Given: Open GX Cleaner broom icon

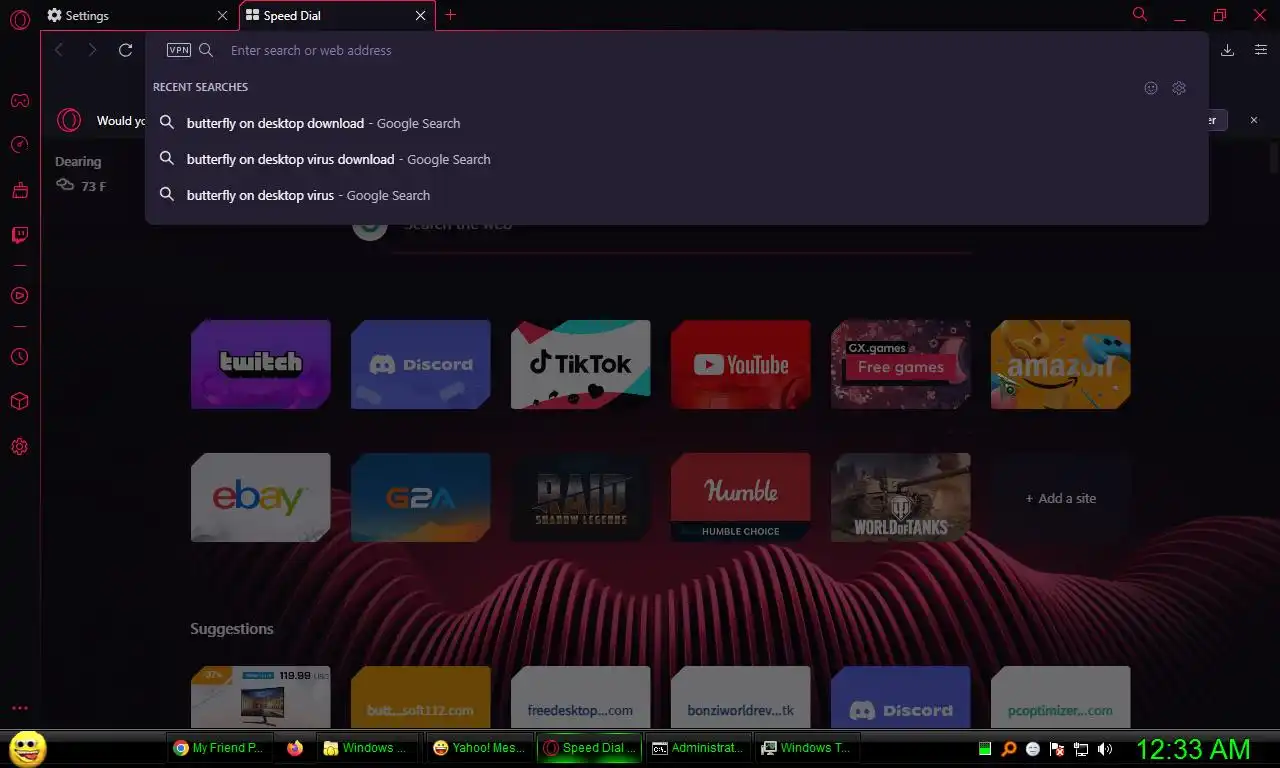Looking at the screenshot, I should click(x=19, y=190).
